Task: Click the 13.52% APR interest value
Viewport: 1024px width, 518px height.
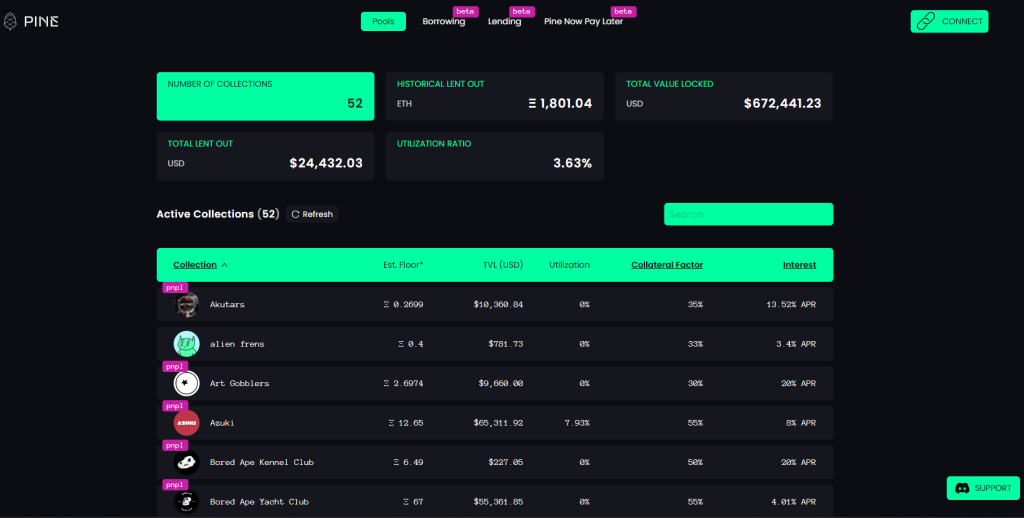Action: coord(791,304)
